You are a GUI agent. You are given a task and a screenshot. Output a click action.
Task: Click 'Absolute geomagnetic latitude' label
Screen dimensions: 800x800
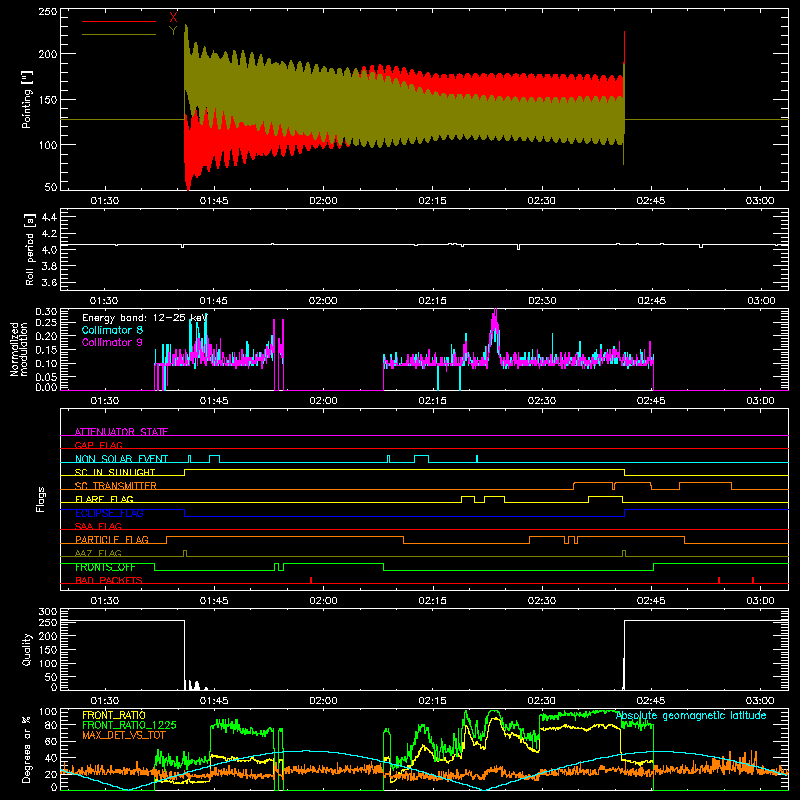691,715
